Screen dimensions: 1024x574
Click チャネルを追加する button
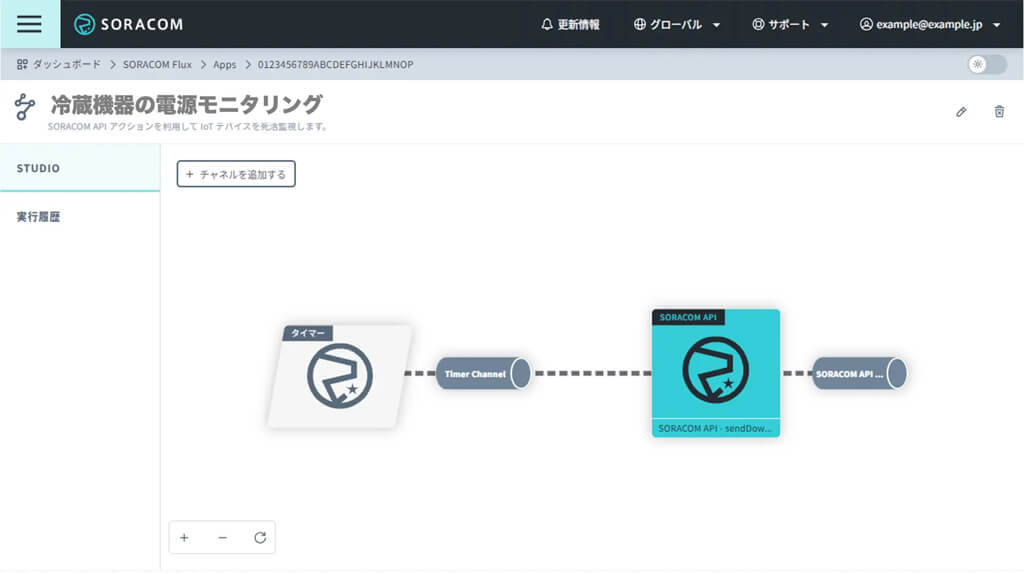pos(236,174)
